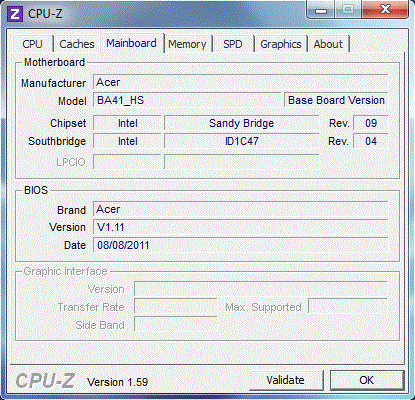Minimize the CPU-Z window
The image size is (415, 400).
coord(320,10)
